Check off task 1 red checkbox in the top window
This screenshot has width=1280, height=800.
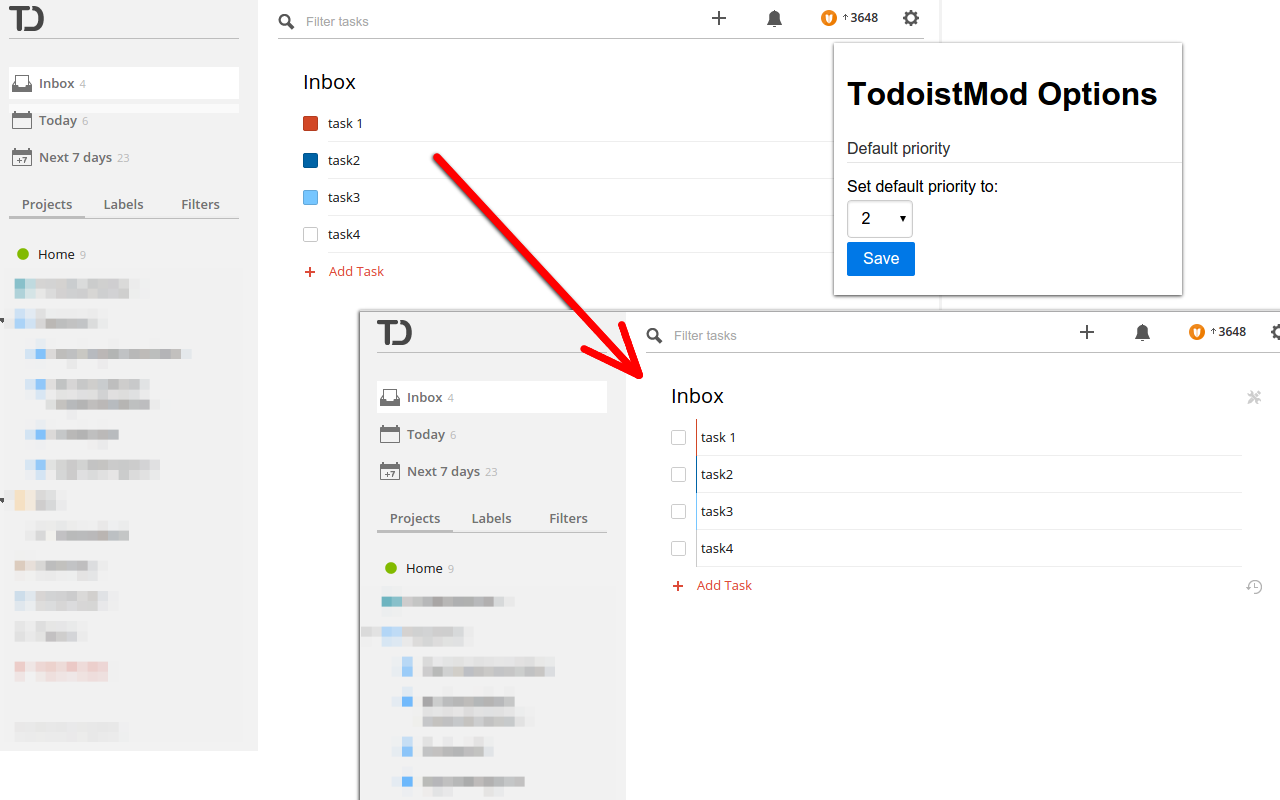coord(310,124)
